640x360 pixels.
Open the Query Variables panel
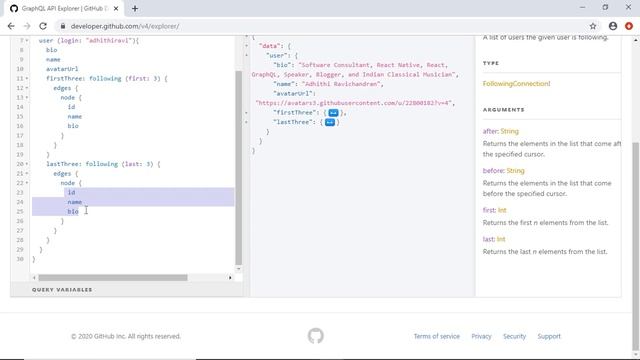[62, 289]
